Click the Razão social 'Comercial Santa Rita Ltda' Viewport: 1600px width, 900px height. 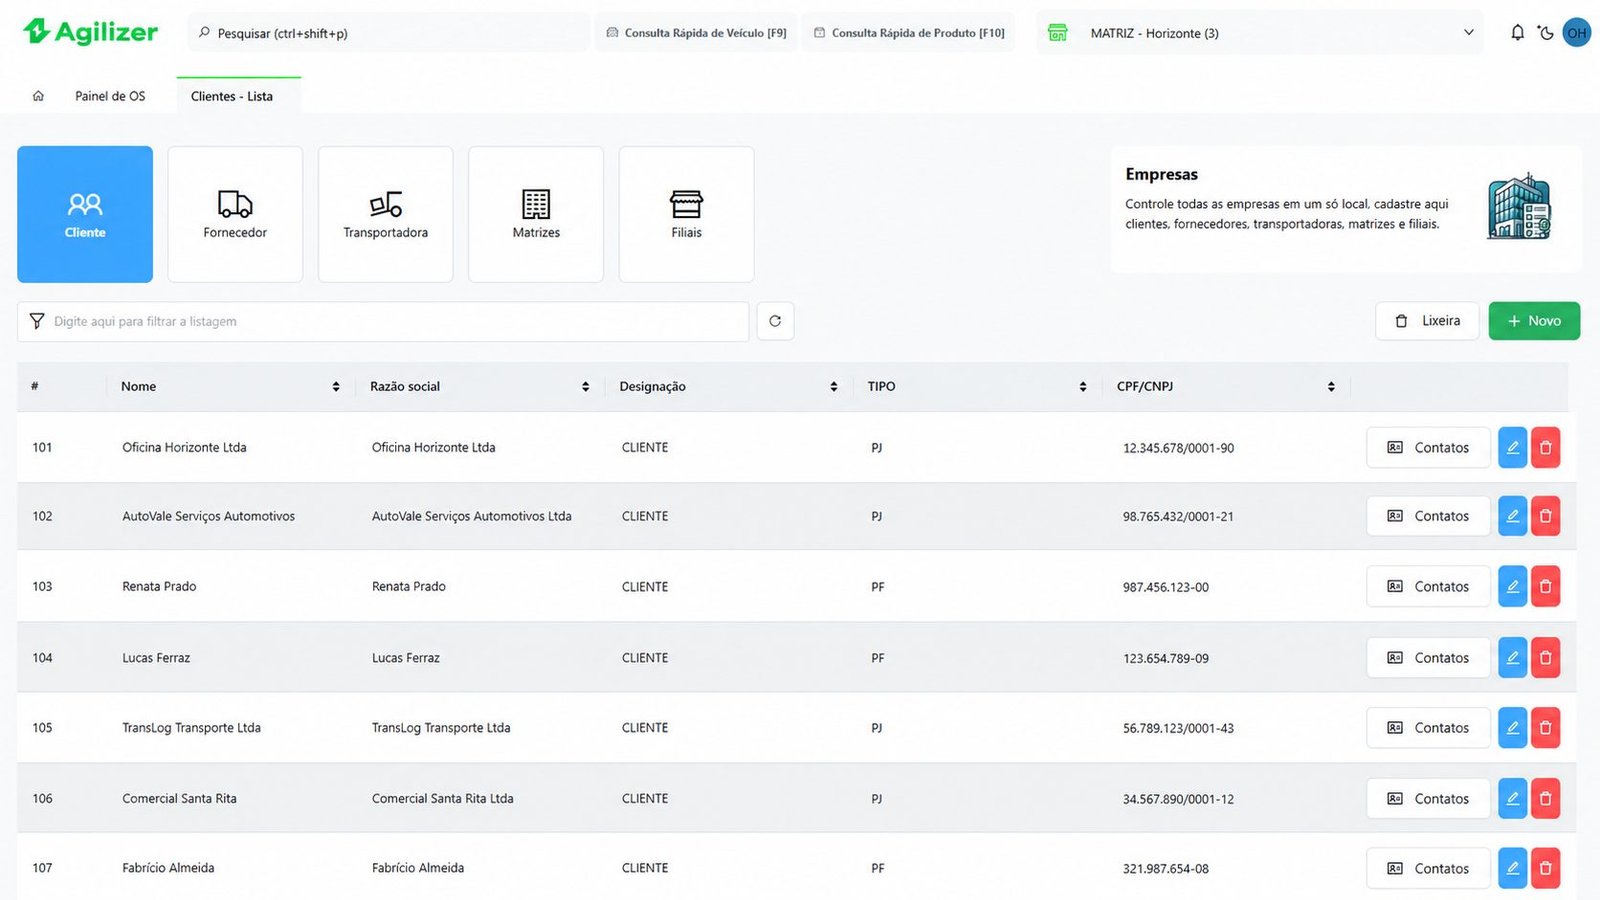pyautogui.click(x=442, y=798)
